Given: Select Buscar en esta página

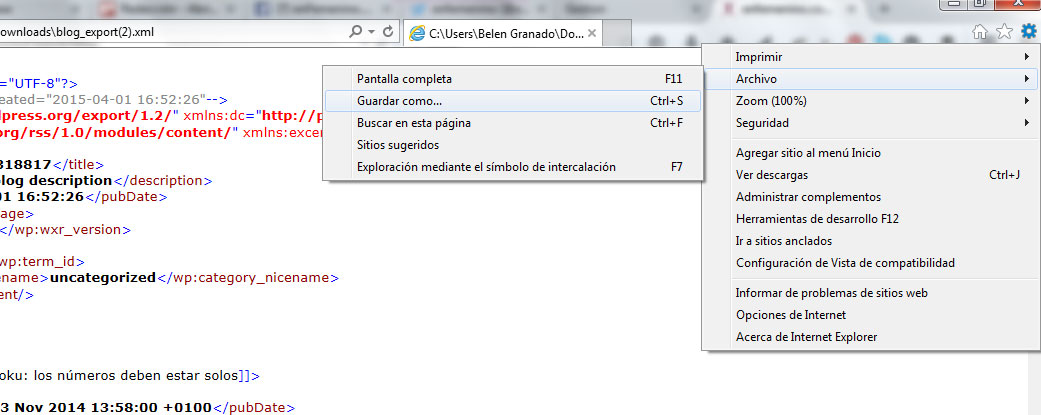Looking at the screenshot, I should click(x=414, y=123).
